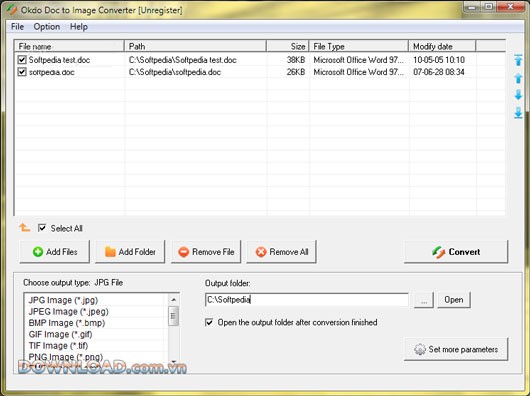Click the Remove File button
The width and height of the screenshot is (530, 396).
coord(206,252)
